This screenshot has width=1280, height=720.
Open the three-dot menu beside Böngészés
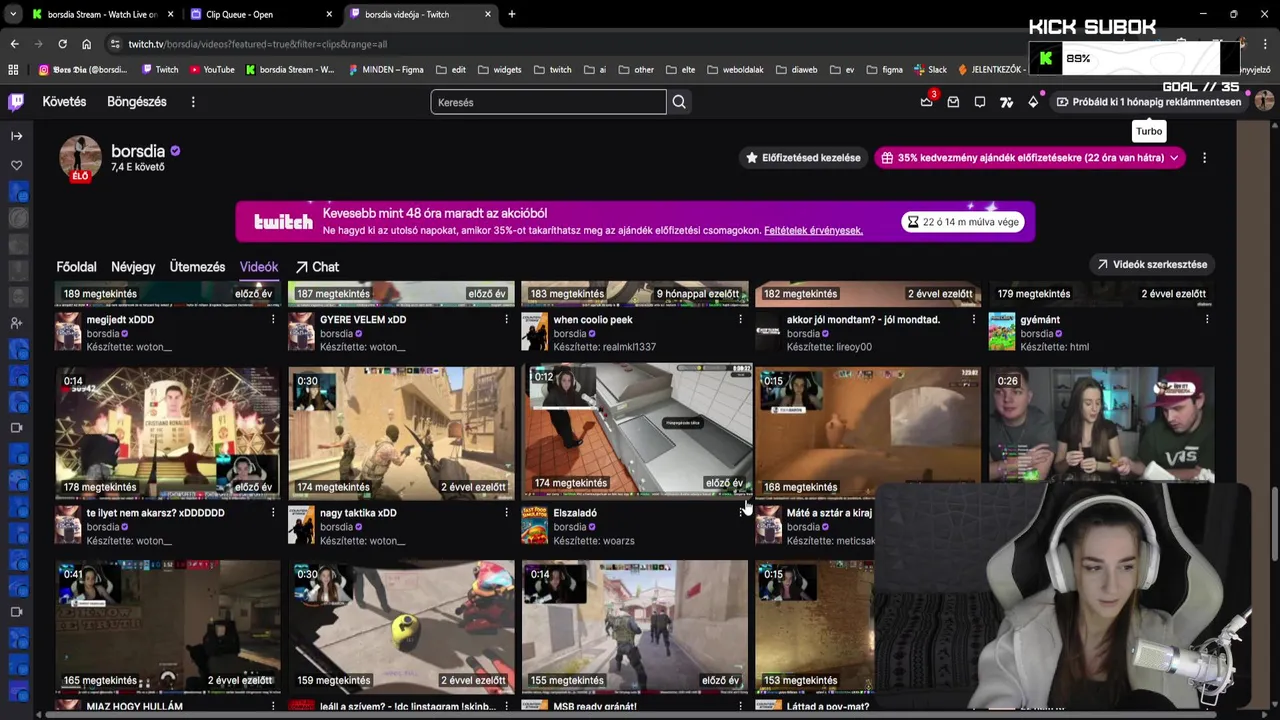click(x=193, y=102)
